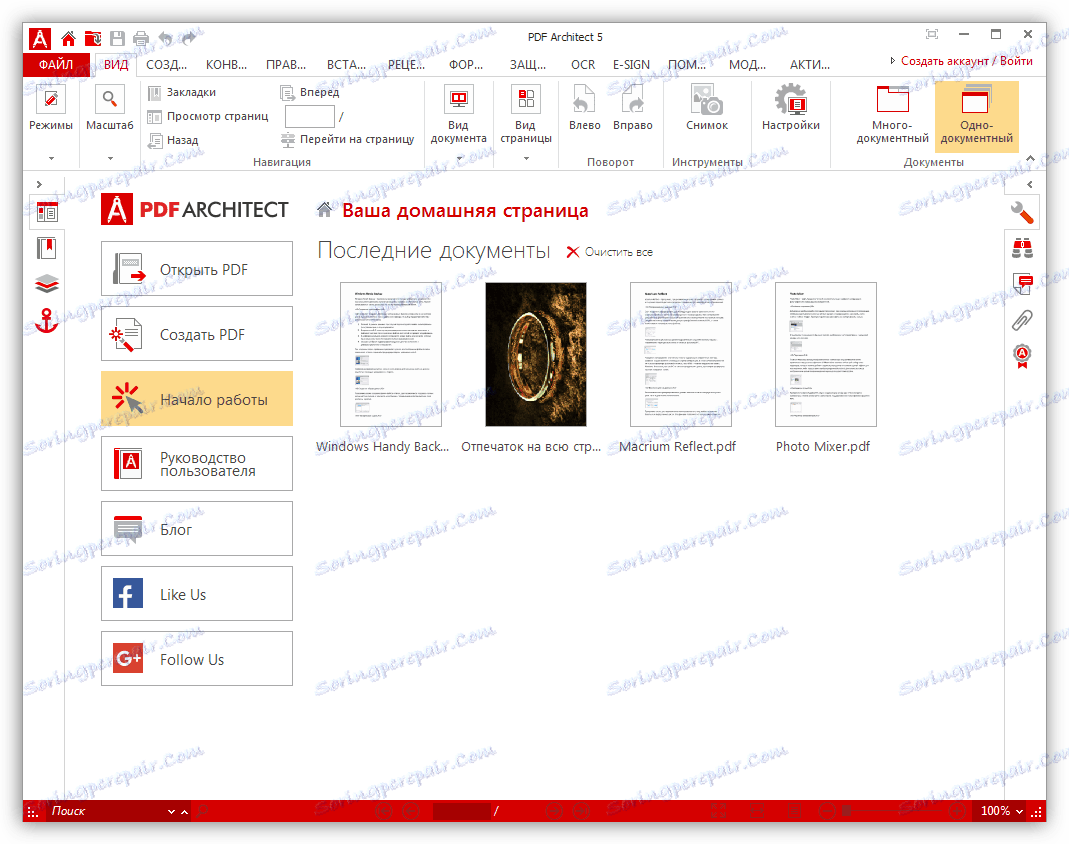Open the paperclip attachments panel
1069x844 pixels.
click(1022, 320)
